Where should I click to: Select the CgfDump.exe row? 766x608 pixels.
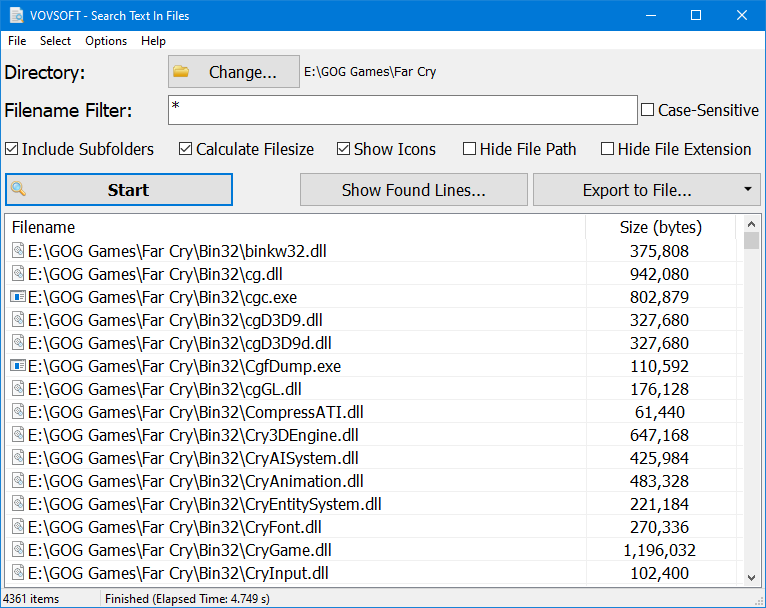(374, 365)
